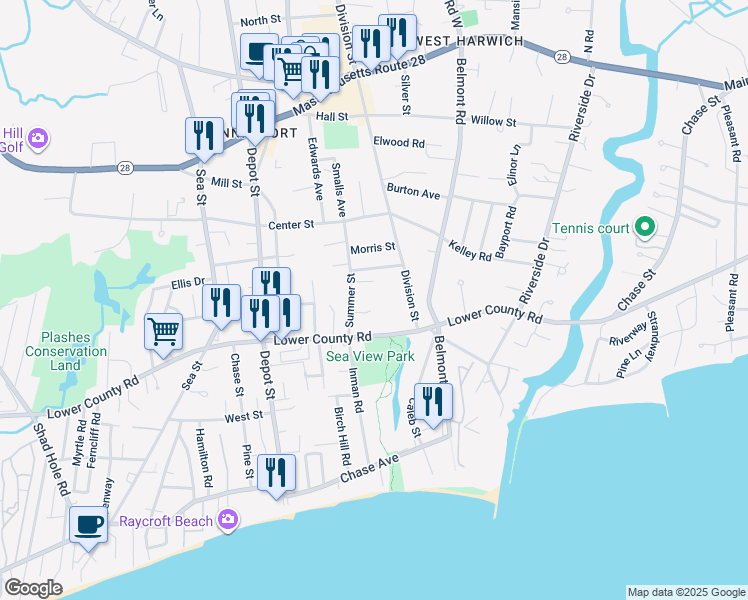Select the Silver St label

[x=405, y=94]
